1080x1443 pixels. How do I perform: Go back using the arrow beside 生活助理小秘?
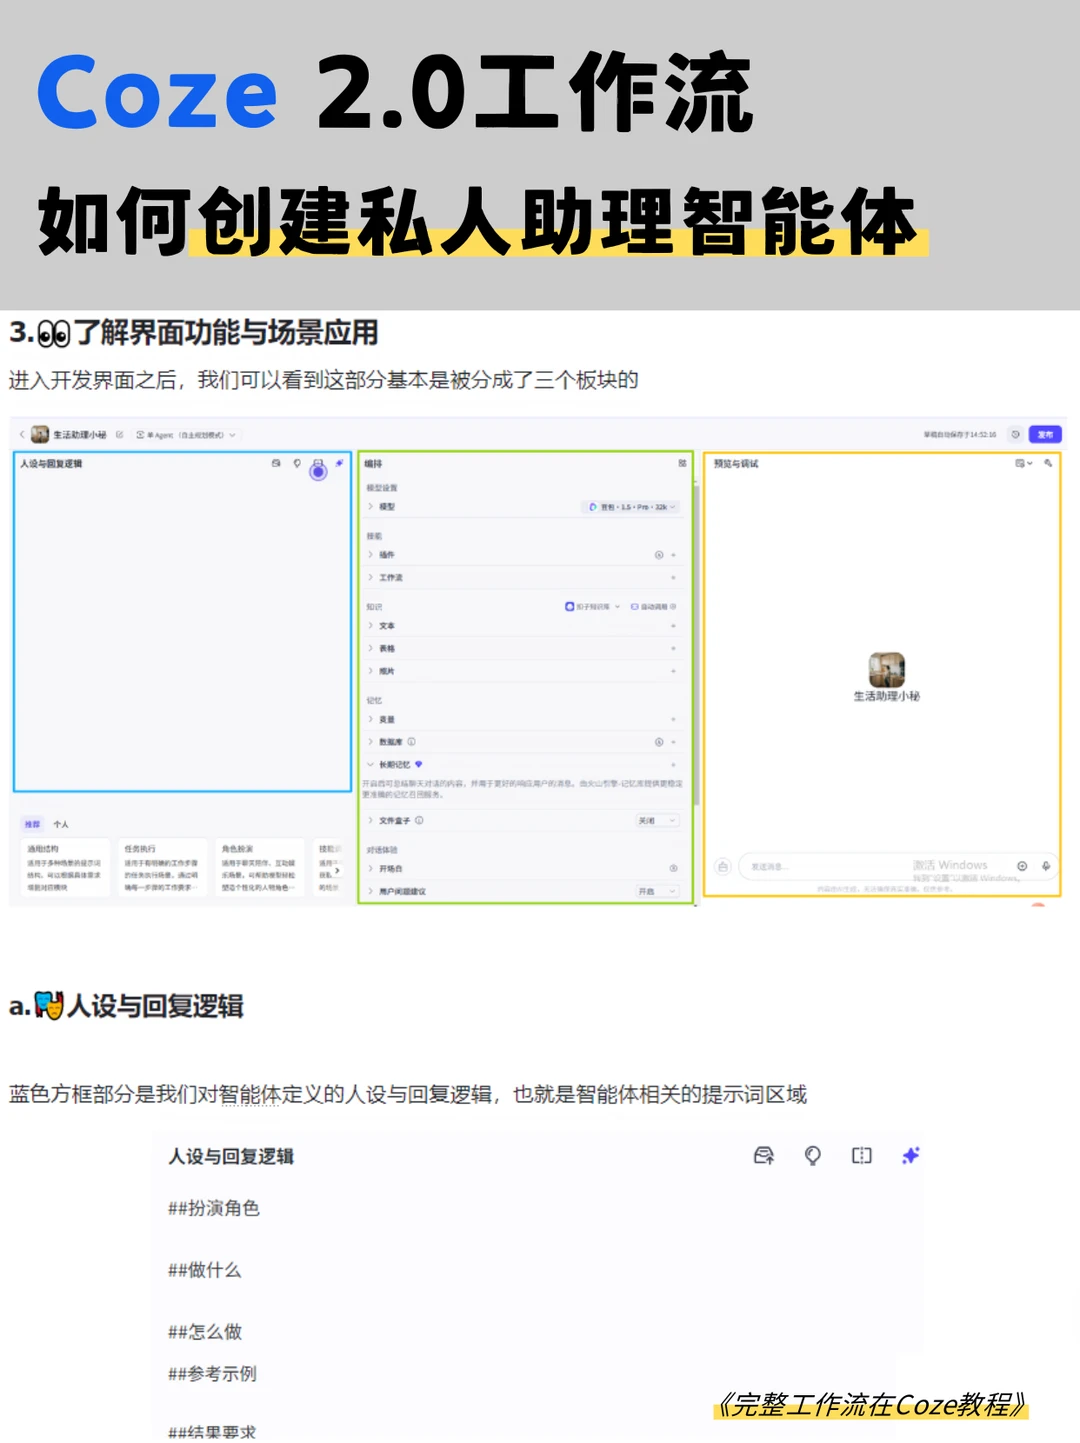[22, 435]
